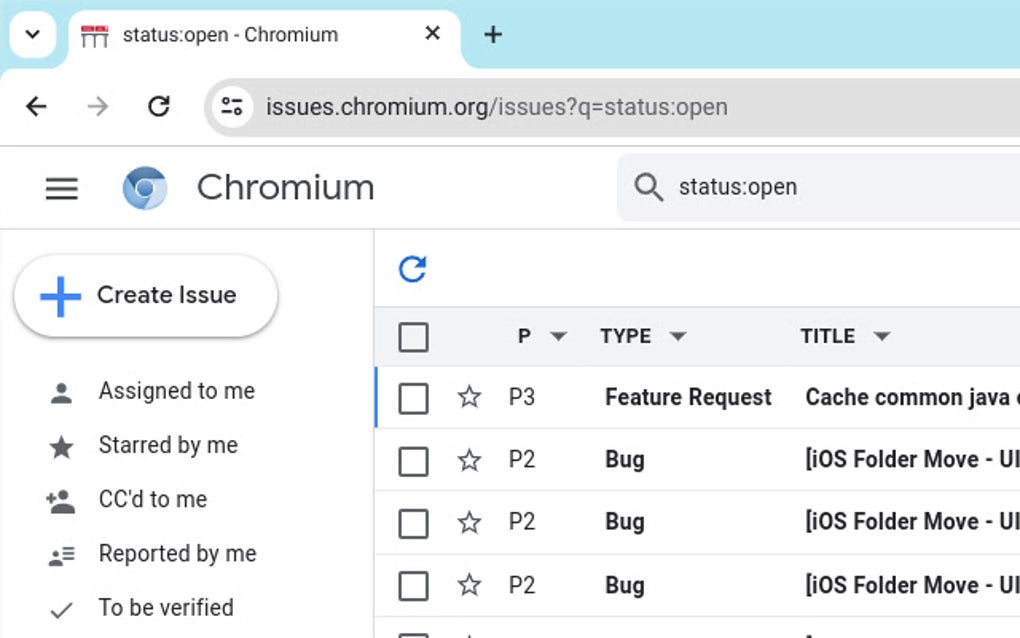
Task: Click the browser reload button
Action: point(158,106)
